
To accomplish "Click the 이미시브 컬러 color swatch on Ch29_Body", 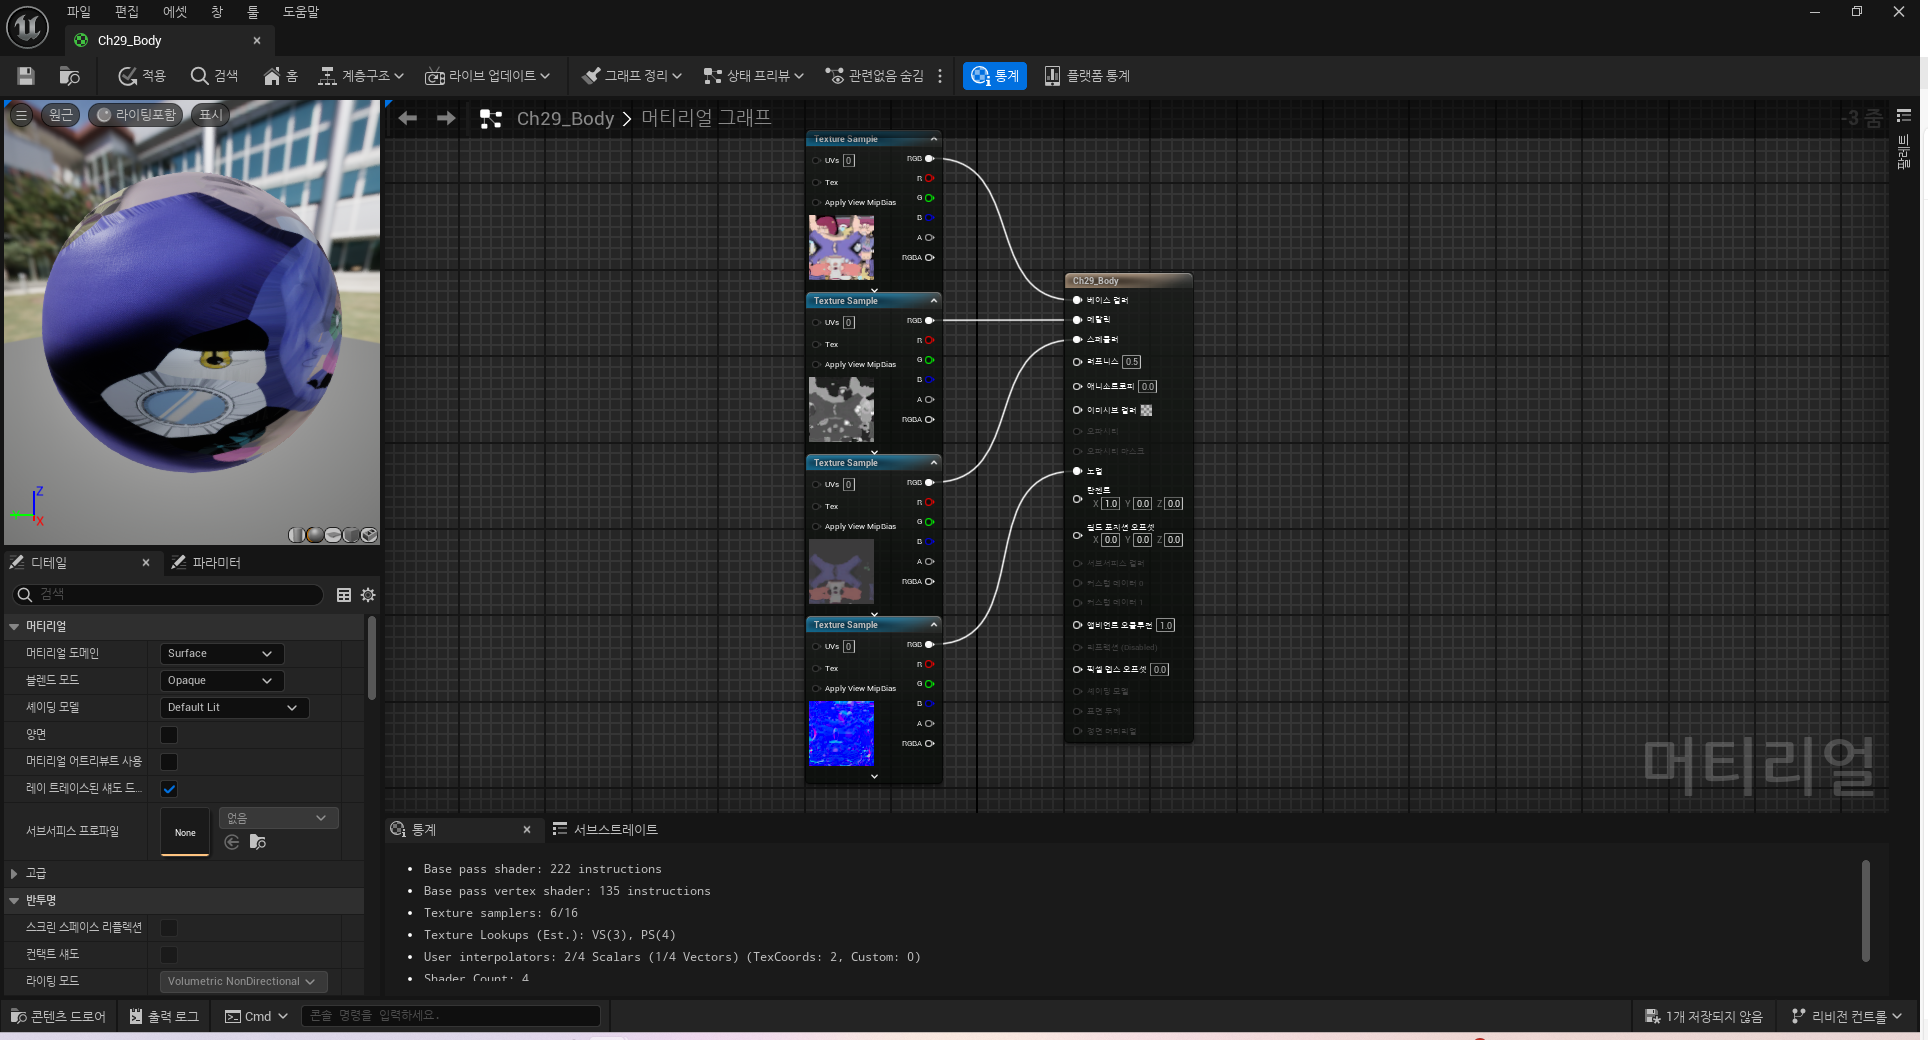I will 1147,410.
